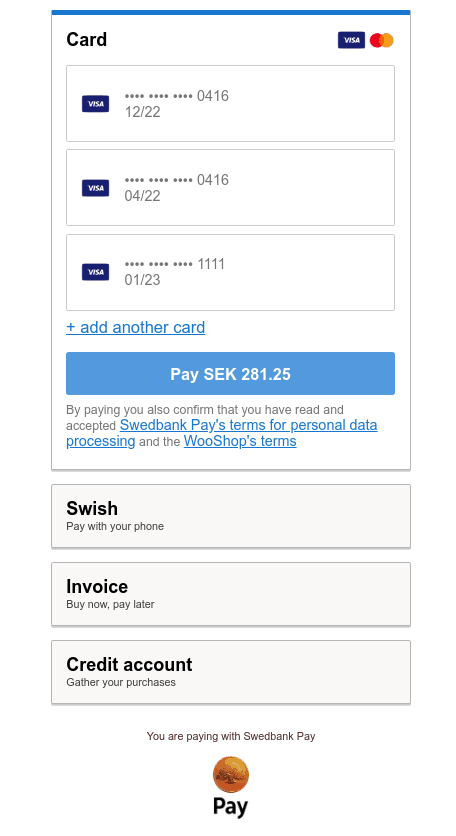Expand the Swish payment option
Image resolution: width=456 pixels, height=836 pixels.
pyautogui.click(x=231, y=516)
